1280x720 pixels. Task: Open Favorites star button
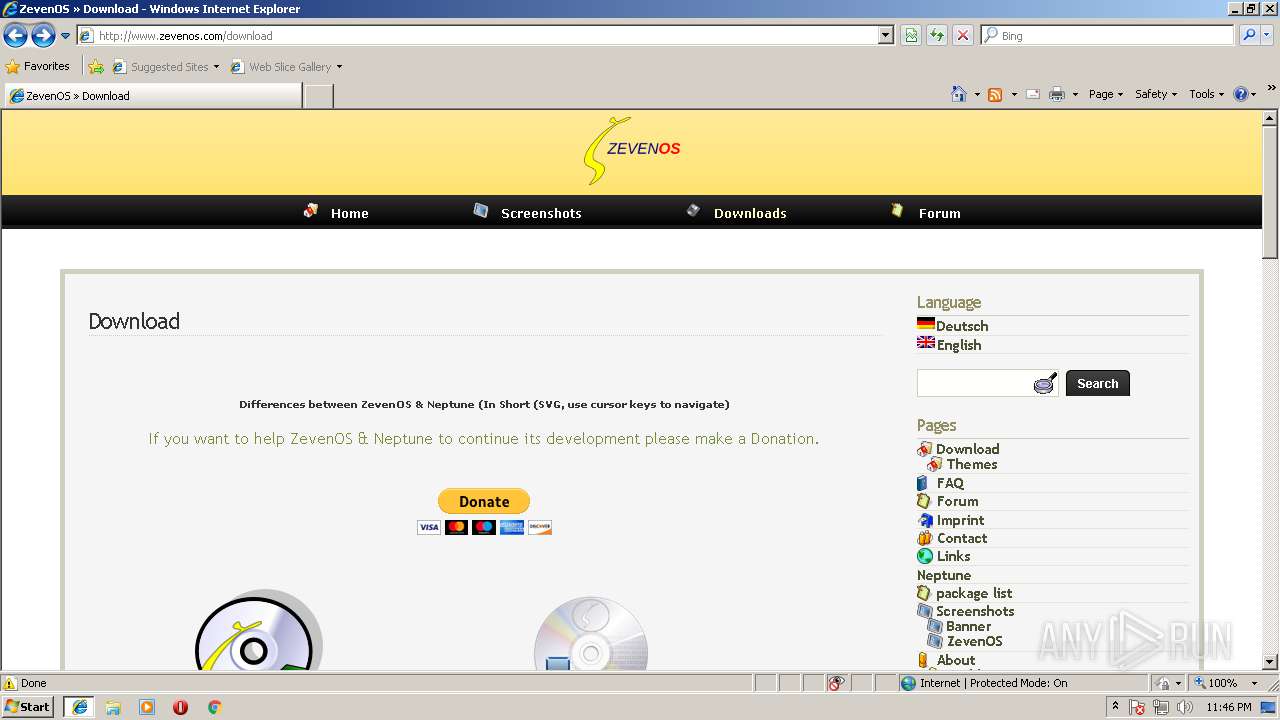pyautogui.click(x=38, y=67)
